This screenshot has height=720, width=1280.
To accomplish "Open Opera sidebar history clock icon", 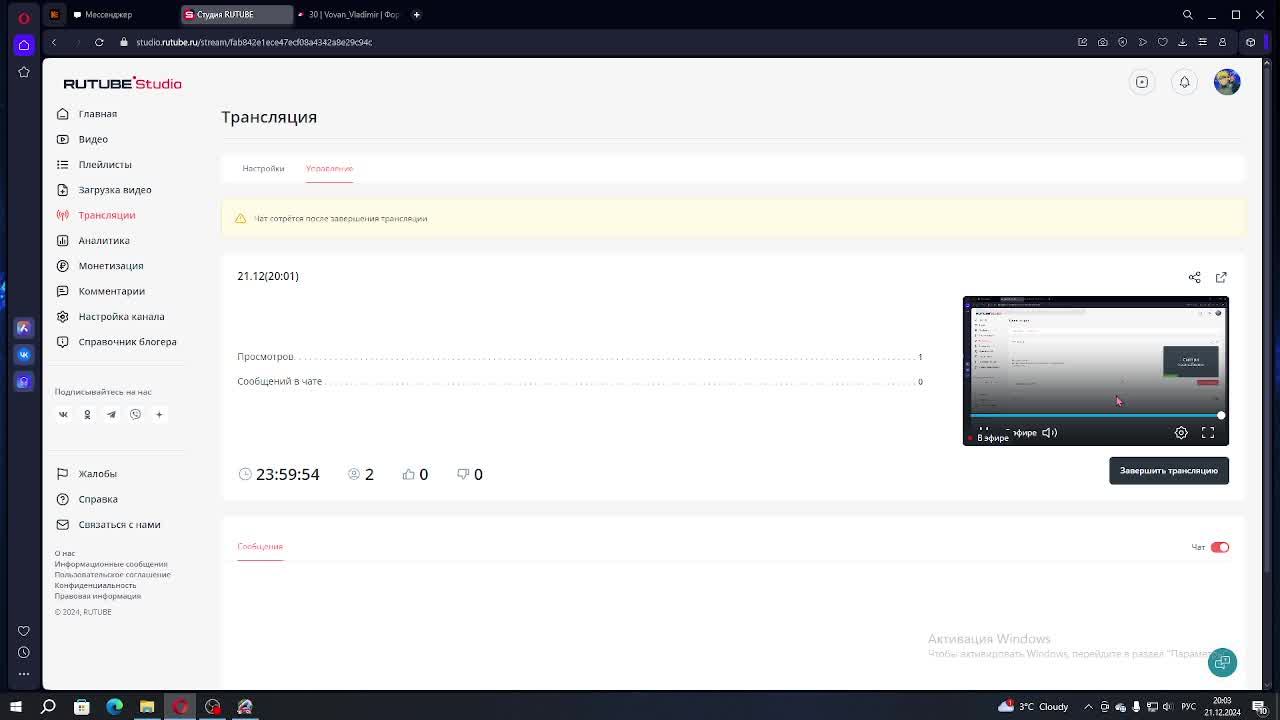I will (x=24, y=652).
